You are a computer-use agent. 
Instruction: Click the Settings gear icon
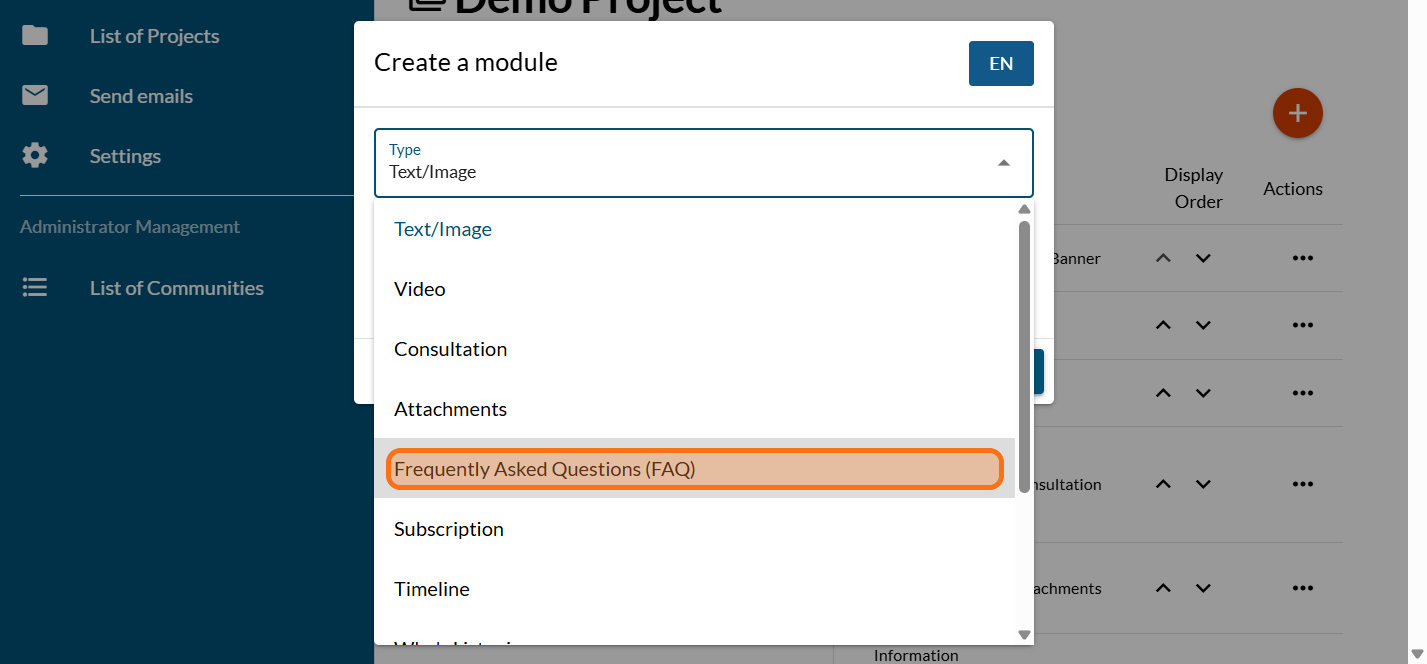pyautogui.click(x=35, y=156)
